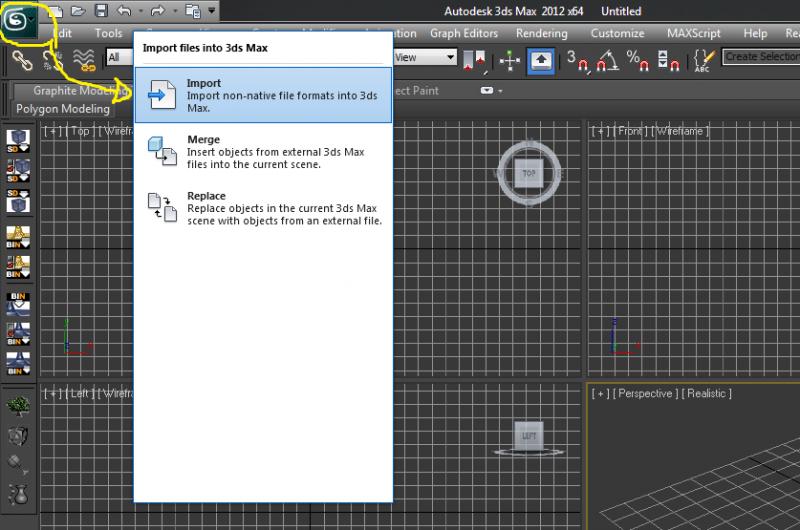Open the reference coordinate system View dropdown
Viewport: 800px width, 530px height.
click(424, 58)
